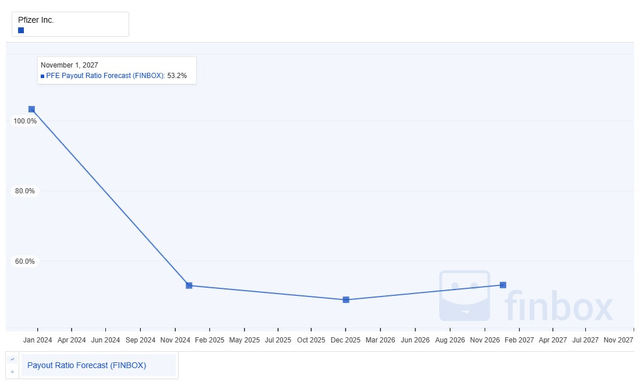640x385 pixels.
Task: Click the Feb 2025 x-axis label
Action: pos(209,340)
